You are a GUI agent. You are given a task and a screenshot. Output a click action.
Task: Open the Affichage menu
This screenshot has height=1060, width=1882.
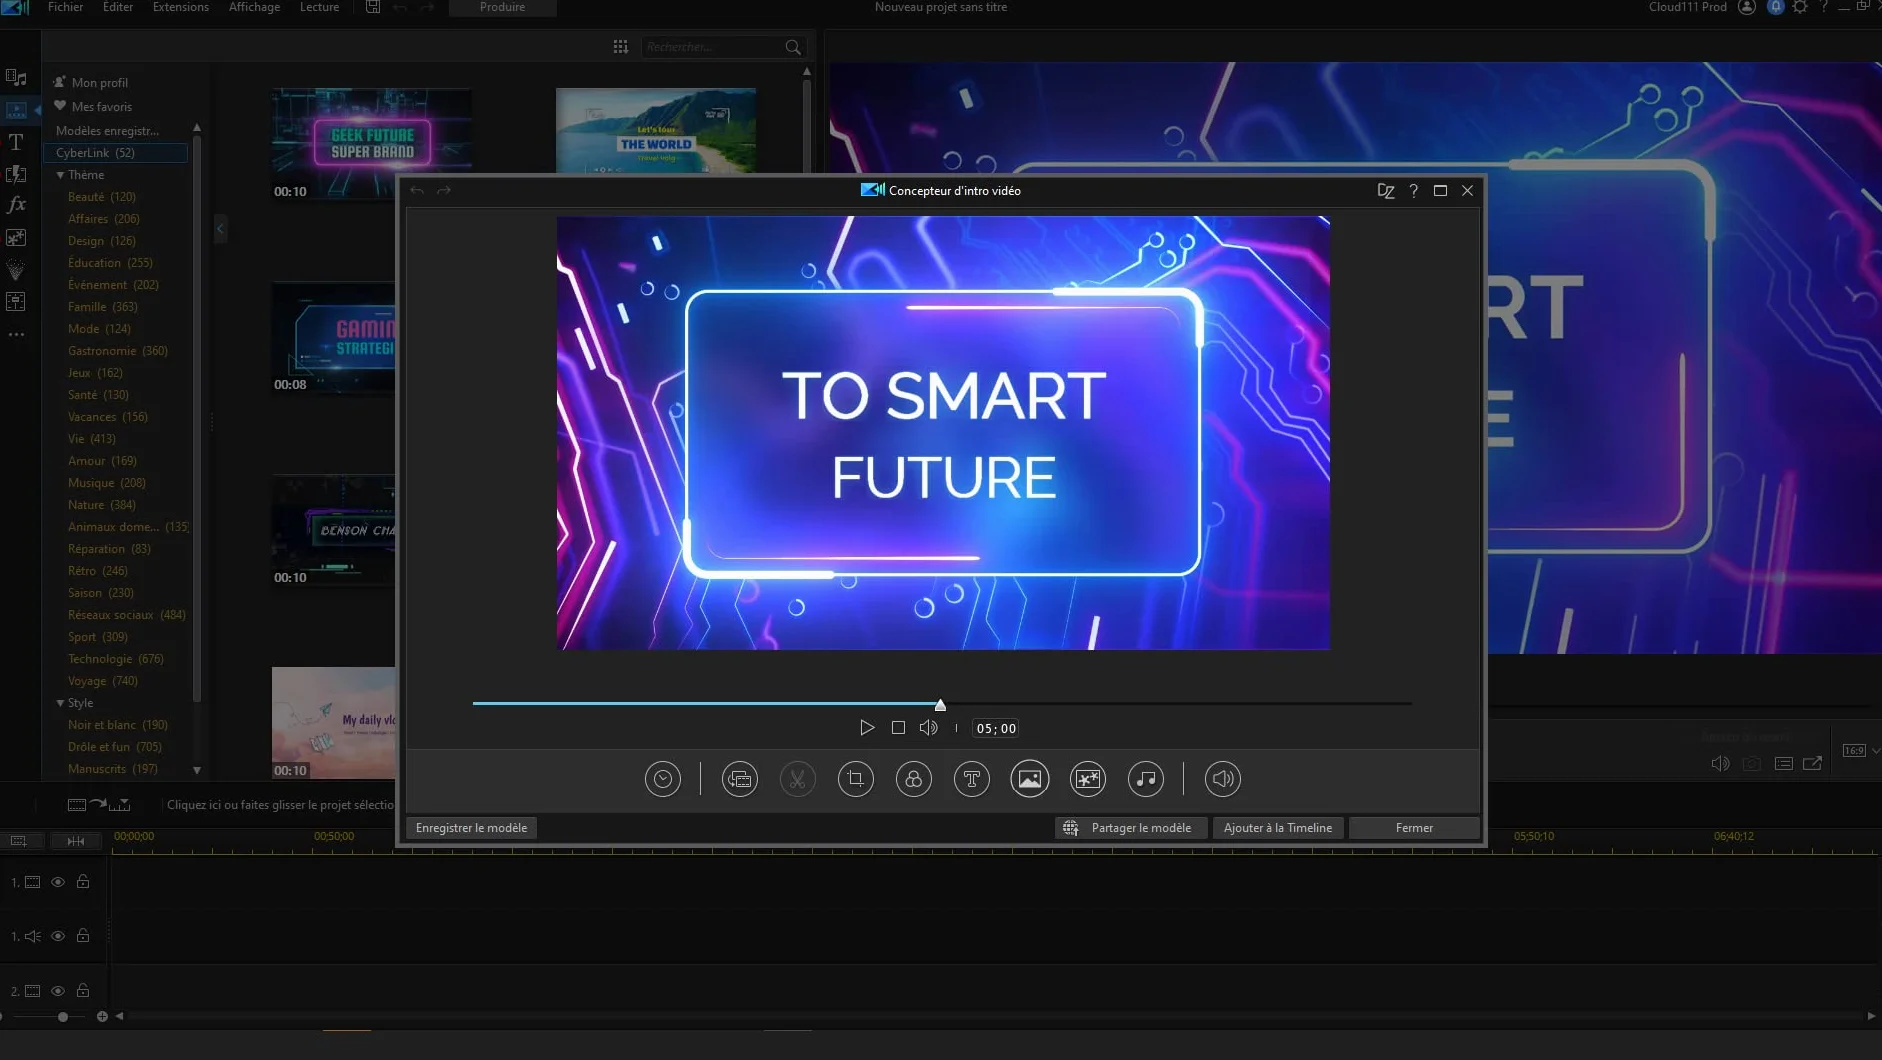254,7
